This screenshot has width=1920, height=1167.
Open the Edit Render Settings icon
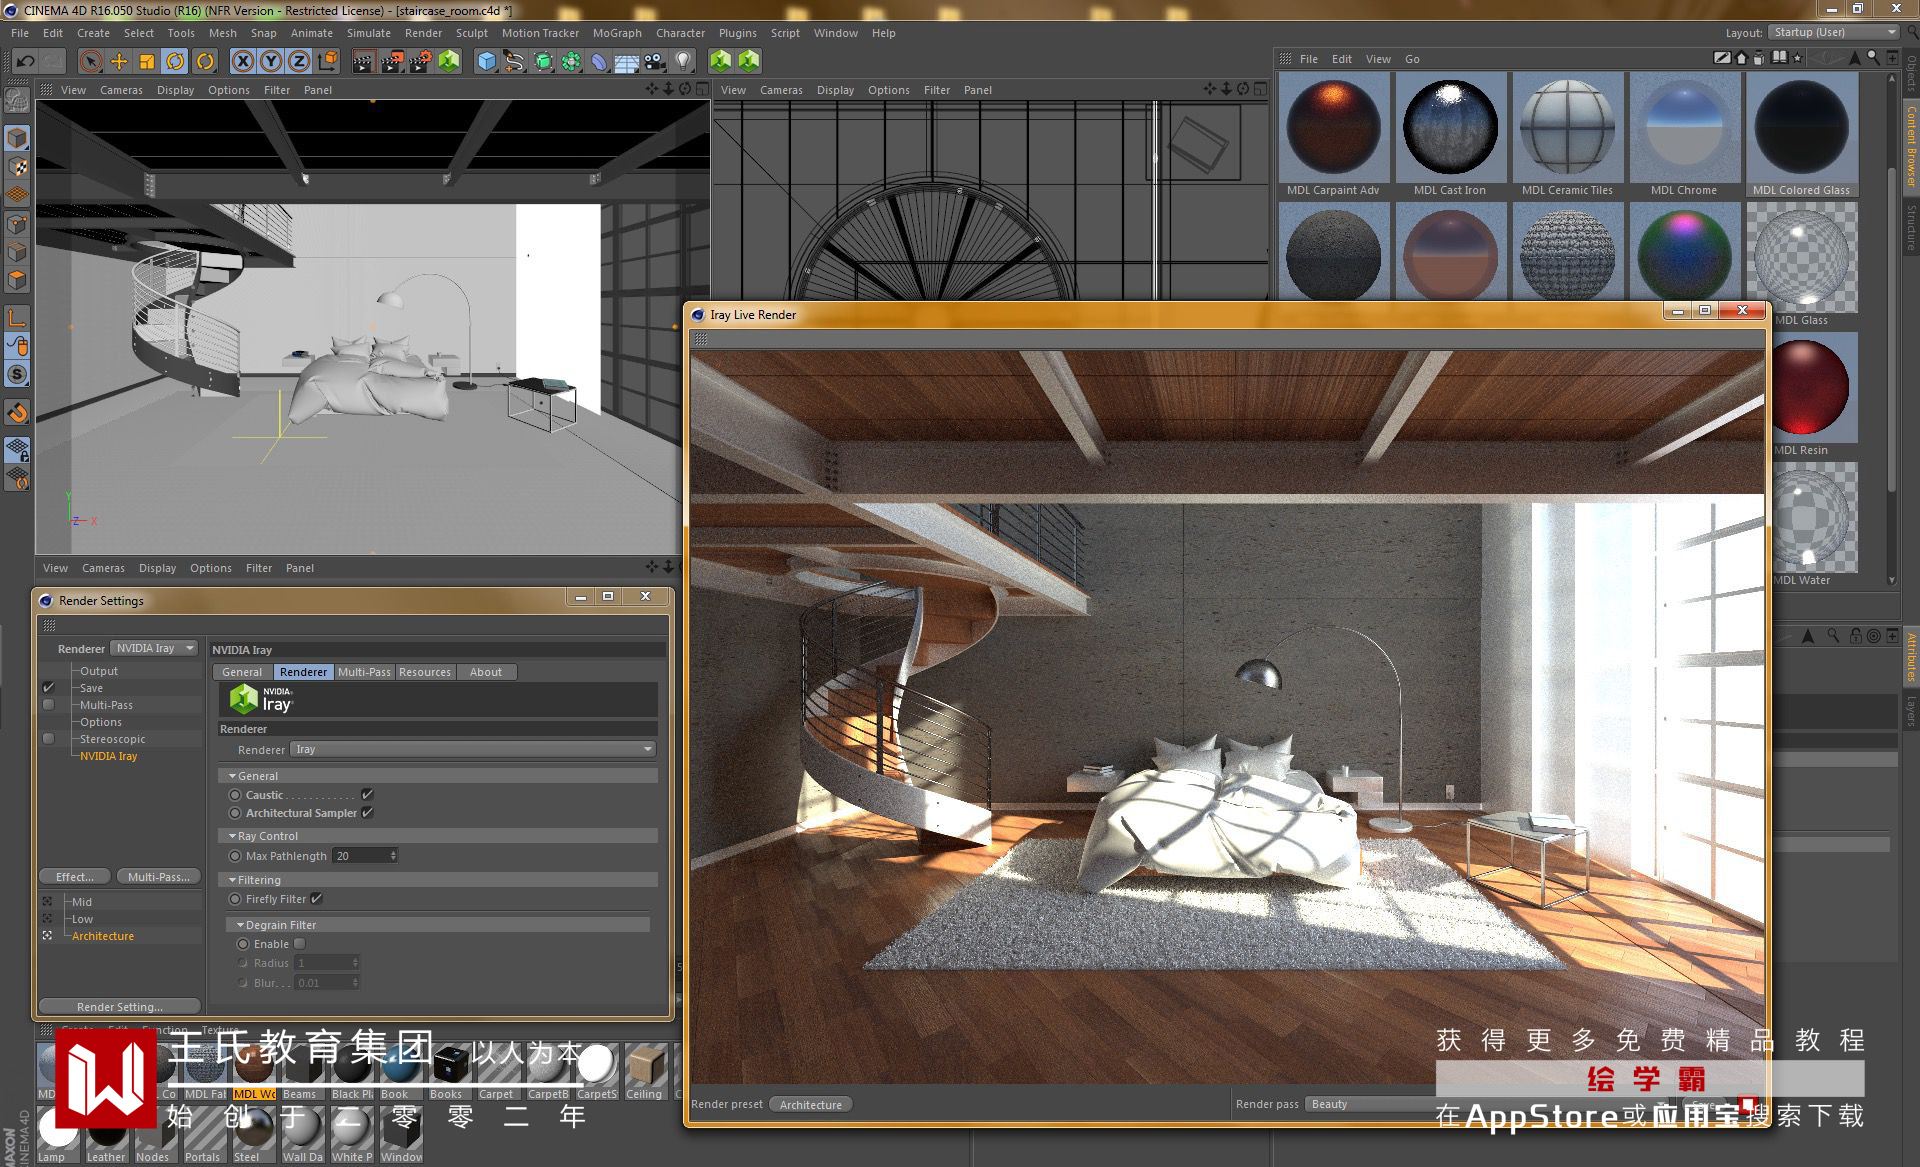coord(420,61)
